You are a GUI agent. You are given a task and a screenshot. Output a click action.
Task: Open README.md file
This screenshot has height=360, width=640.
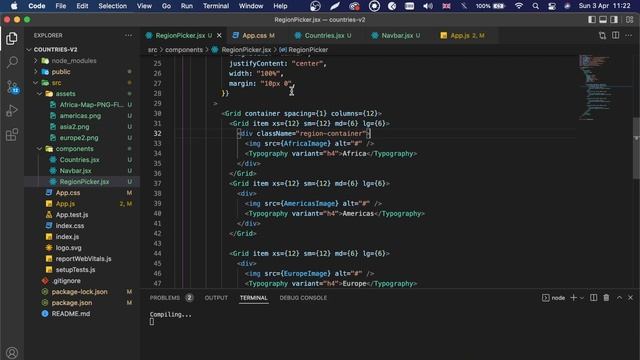pos(71,314)
